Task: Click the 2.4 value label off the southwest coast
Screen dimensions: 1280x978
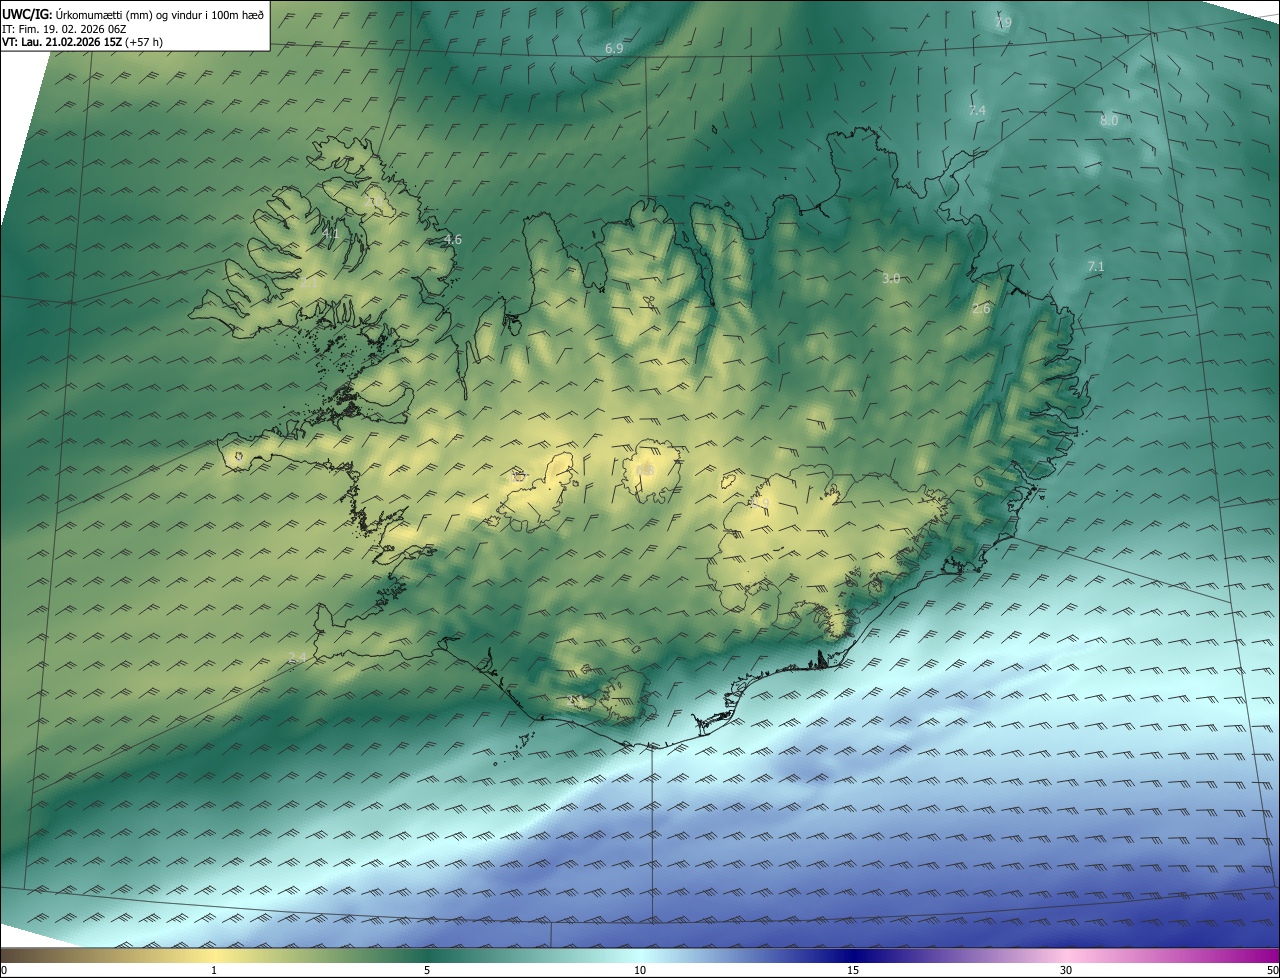Action: pyautogui.click(x=296, y=657)
